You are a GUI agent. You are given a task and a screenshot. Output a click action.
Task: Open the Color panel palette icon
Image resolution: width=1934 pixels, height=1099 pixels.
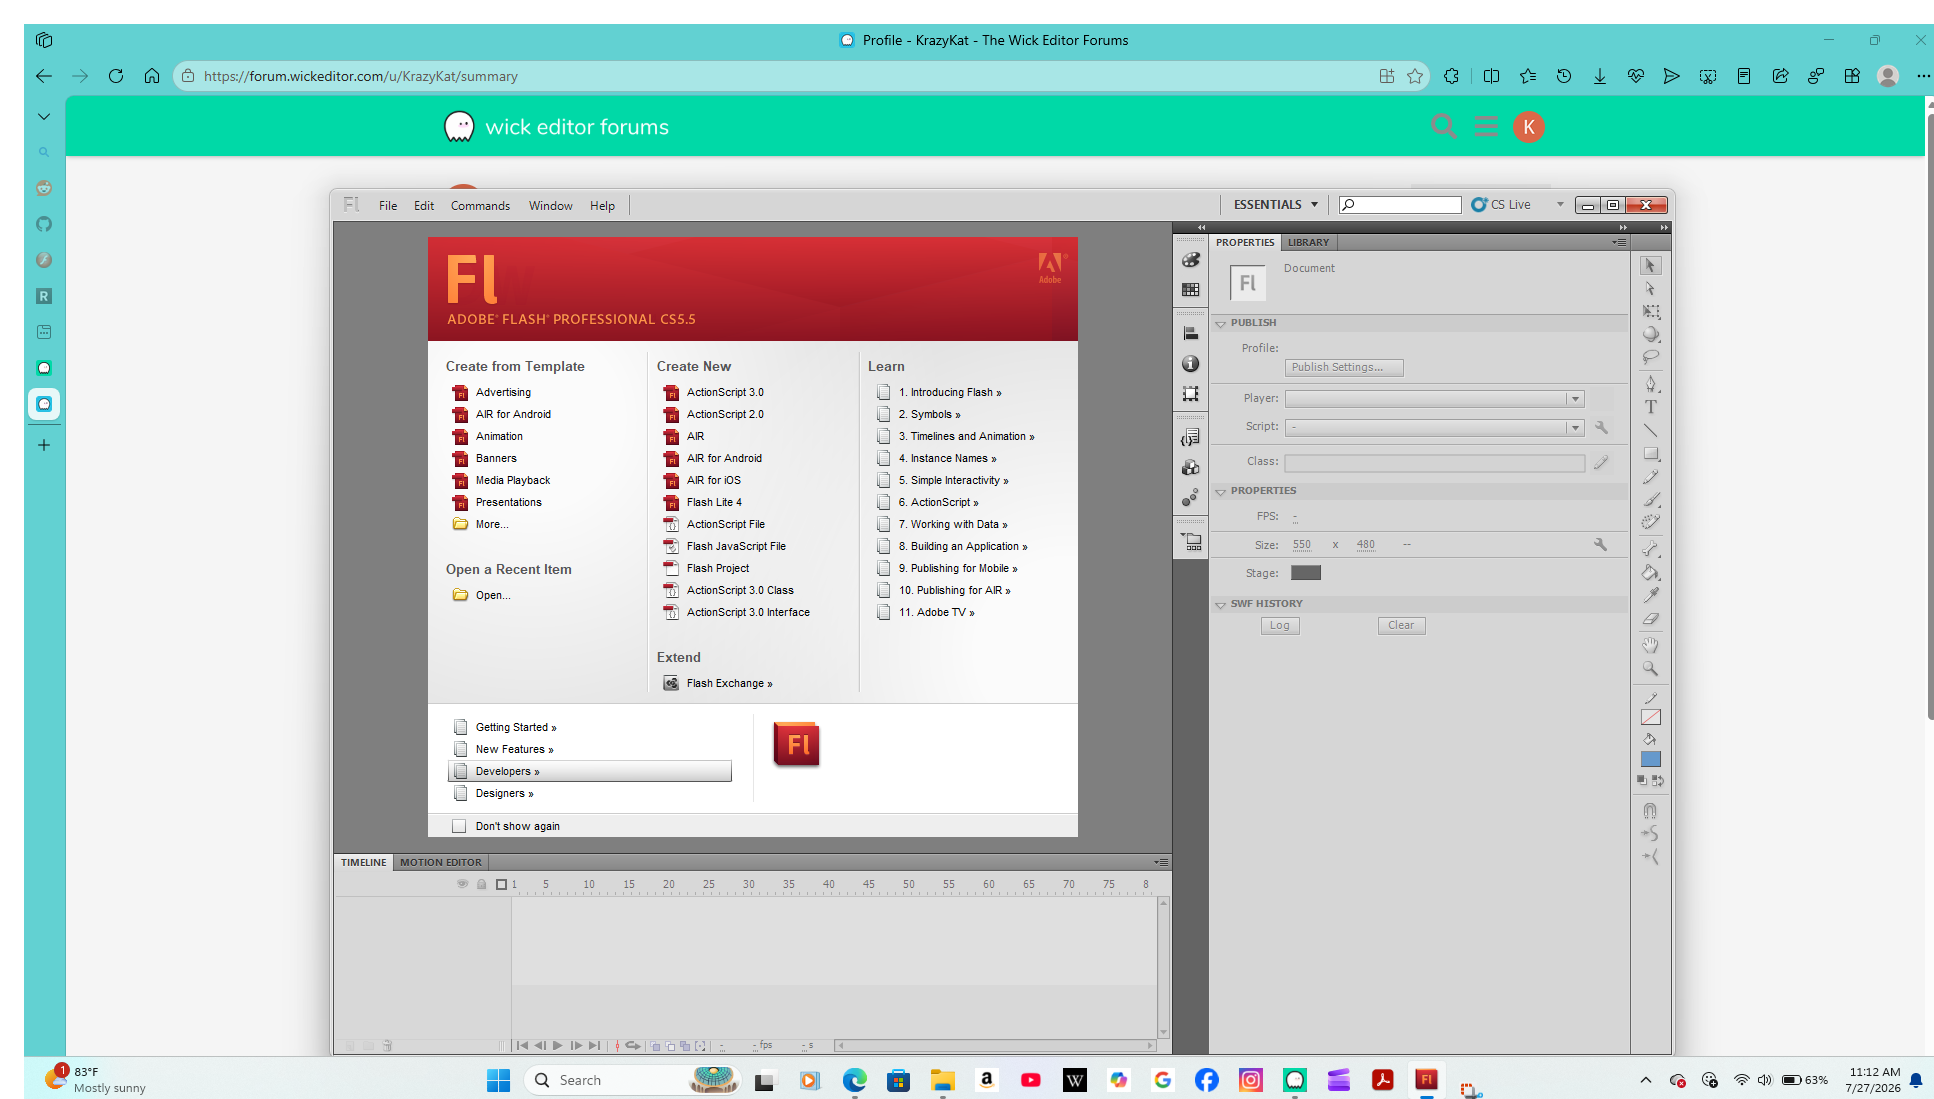(x=1190, y=260)
